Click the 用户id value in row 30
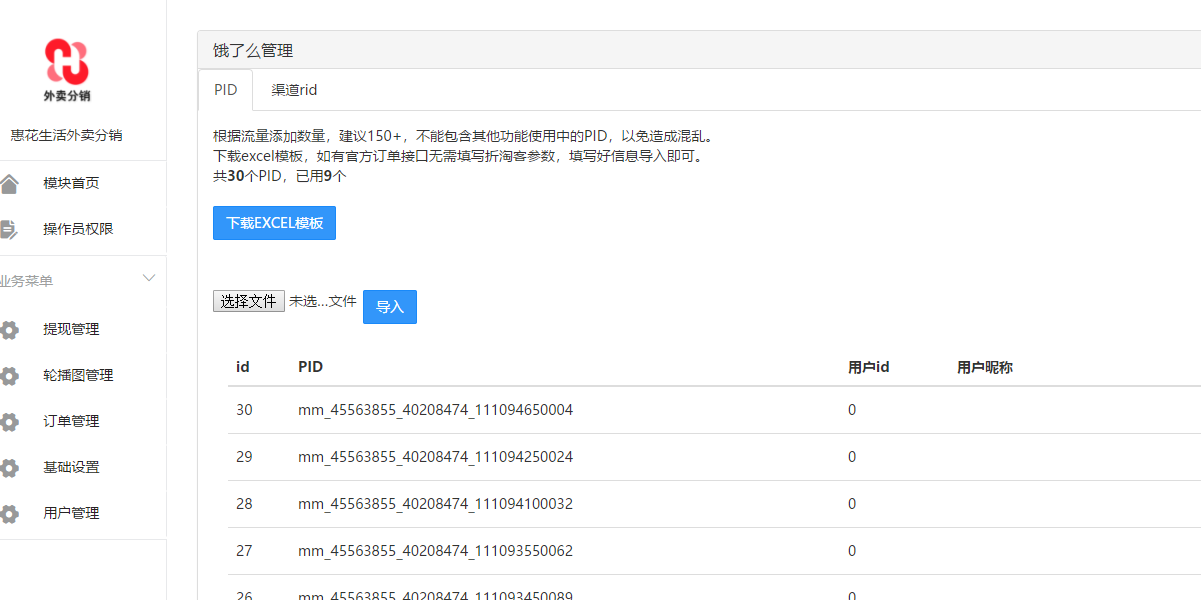 click(852, 410)
